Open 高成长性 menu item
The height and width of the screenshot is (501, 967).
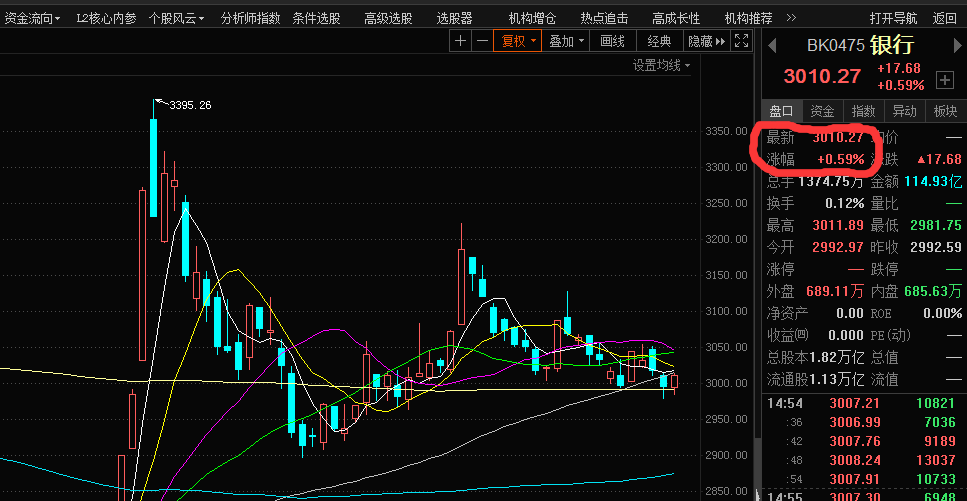click(677, 19)
